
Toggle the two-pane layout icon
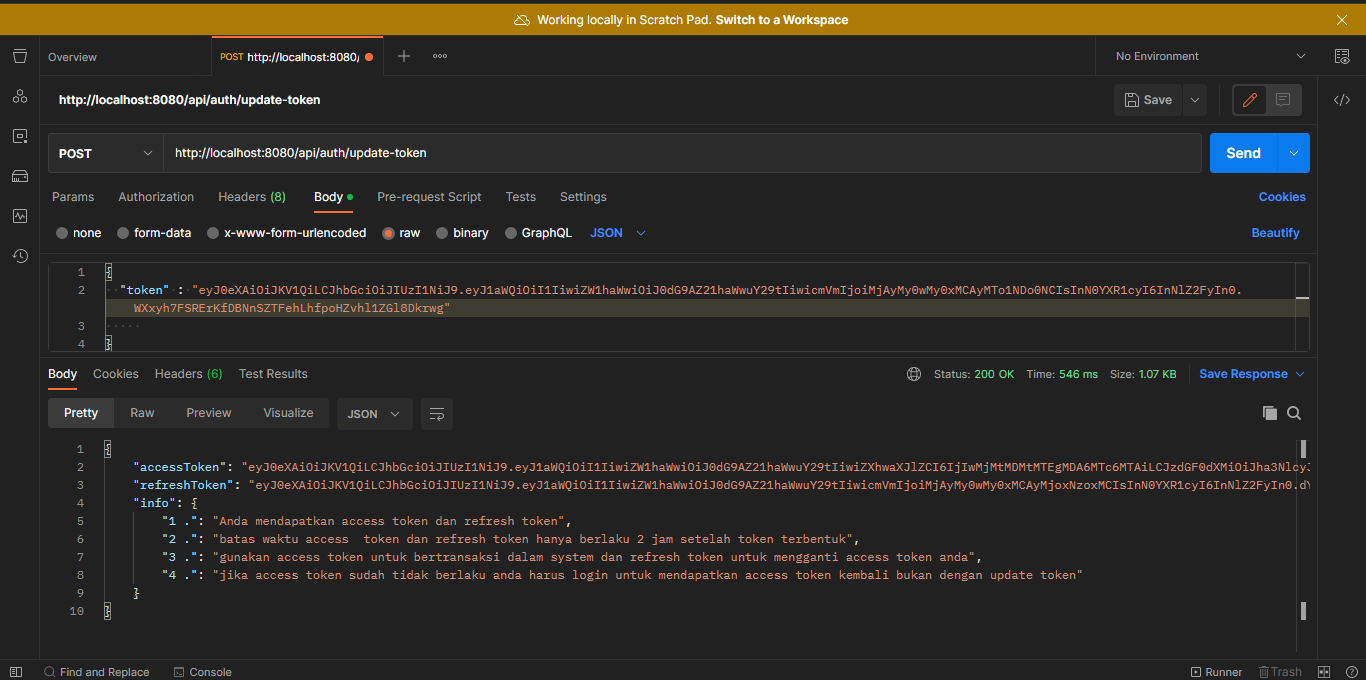[1324, 672]
